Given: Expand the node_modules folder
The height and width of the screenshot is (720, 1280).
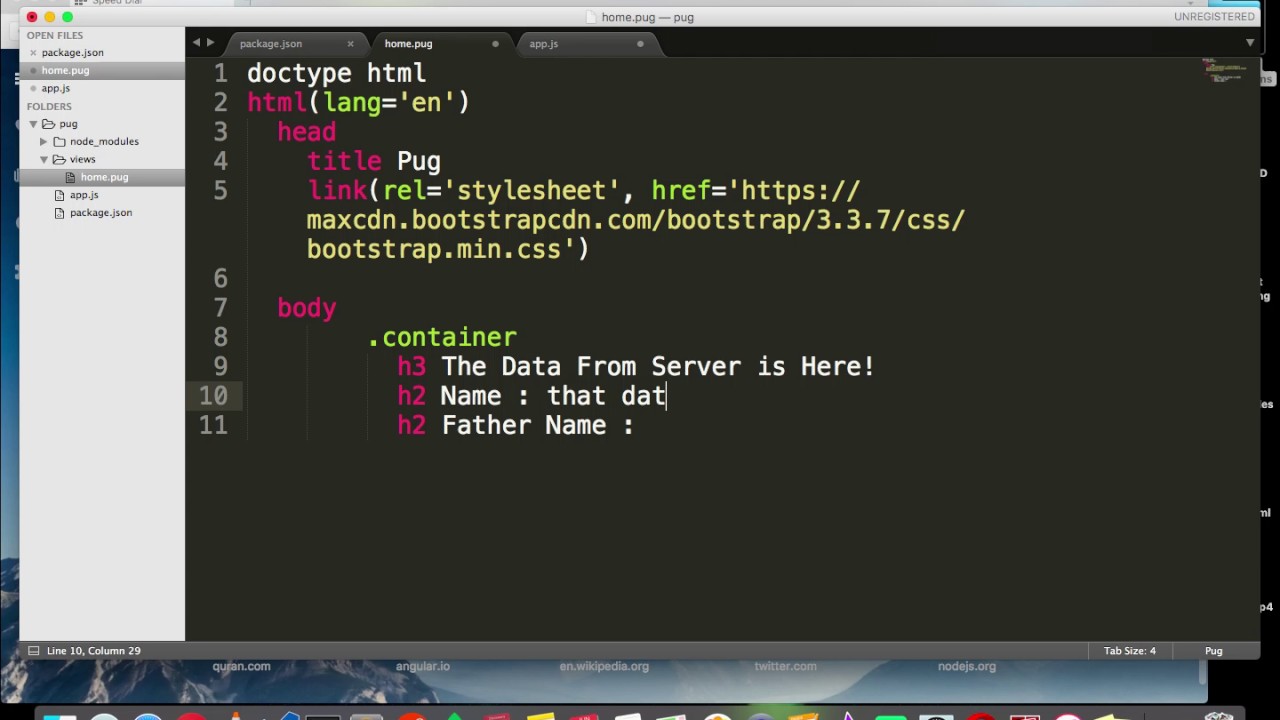Looking at the screenshot, I should [44, 141].
